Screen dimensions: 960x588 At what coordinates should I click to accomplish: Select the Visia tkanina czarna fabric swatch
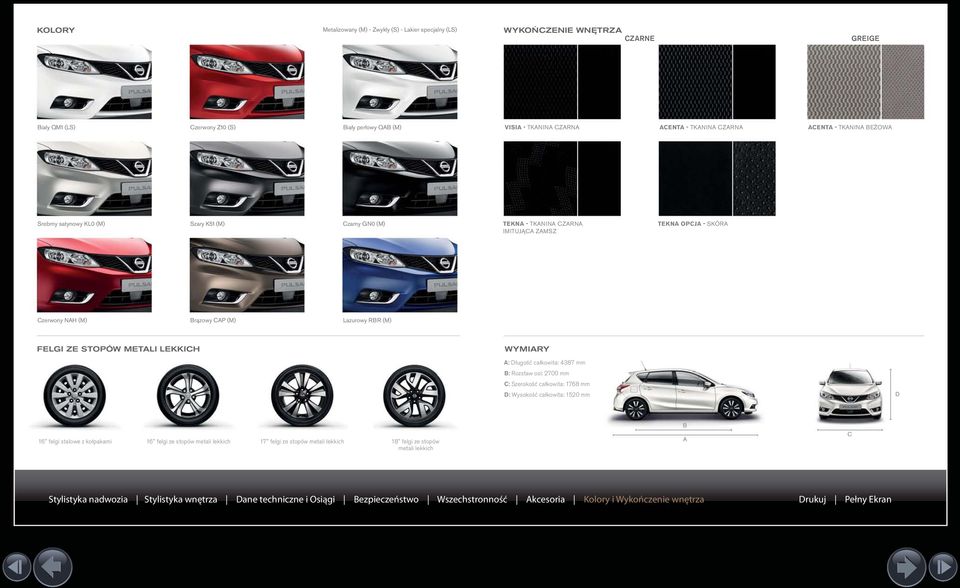(562, 81)
